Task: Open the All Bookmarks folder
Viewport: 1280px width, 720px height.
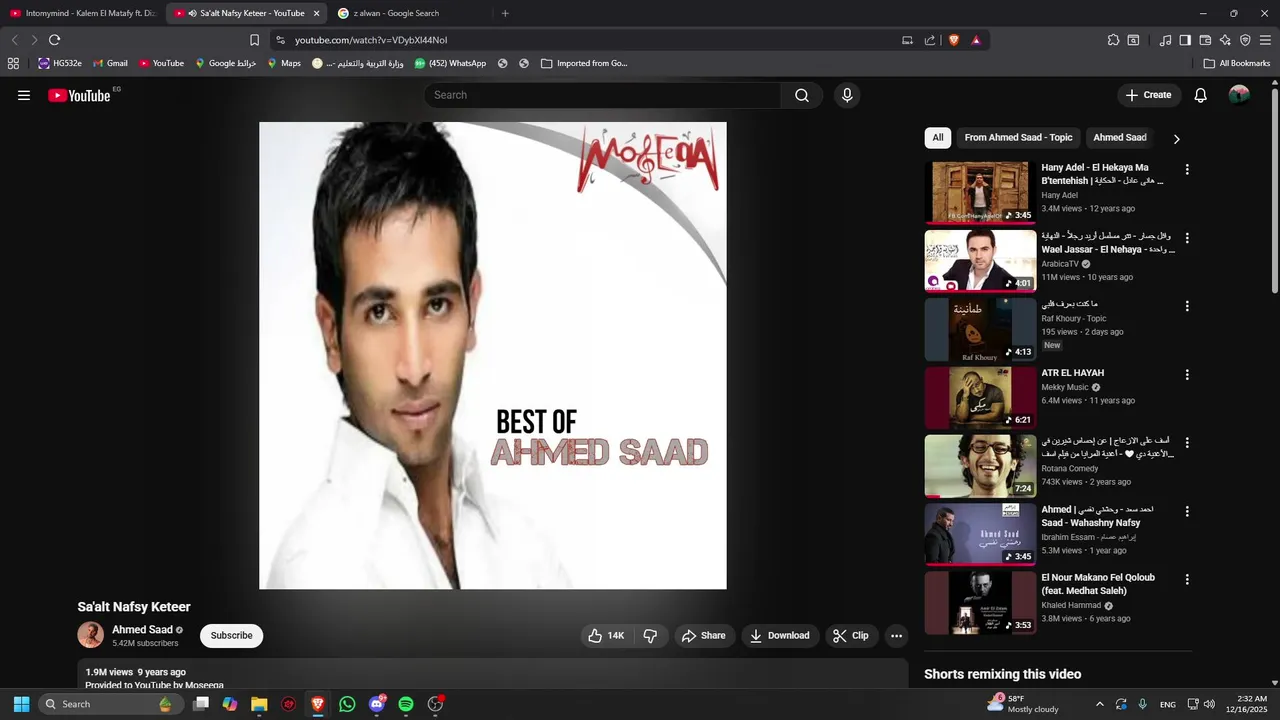Action: tap(1237, 63)
